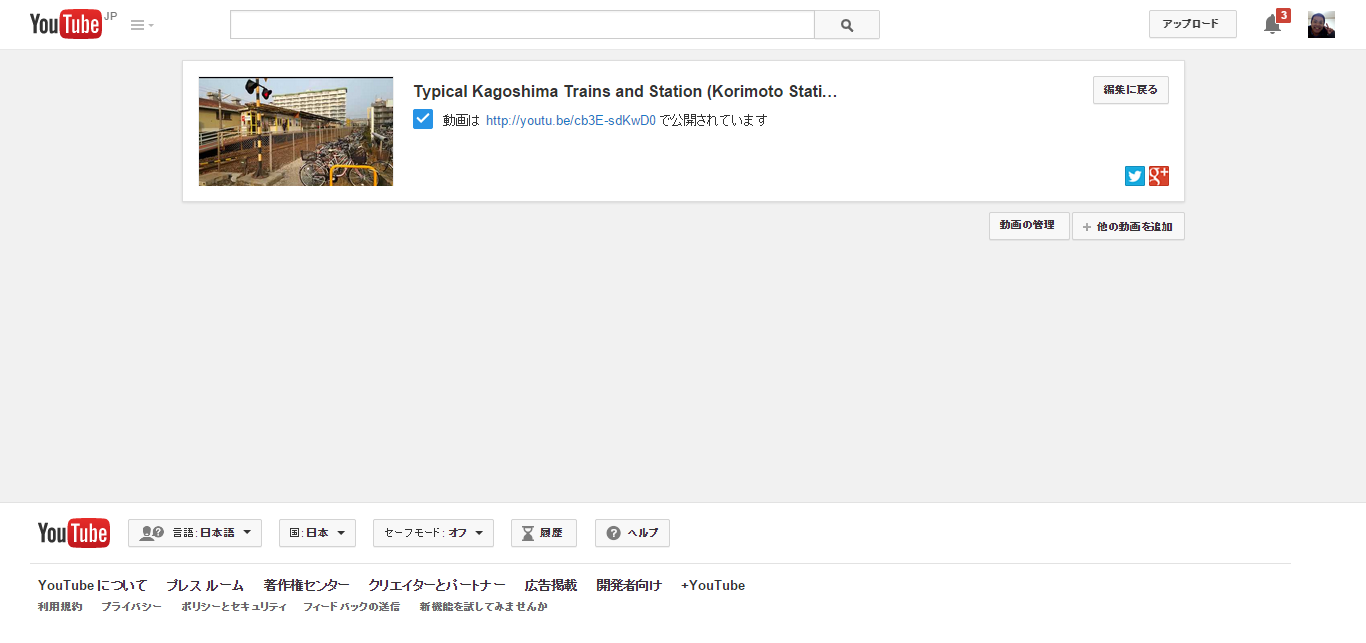Viewport: 1366px width, 643px height.
Task: Open the プレス ルーム link
Action: pyautogui.click(x=205, y=585)
